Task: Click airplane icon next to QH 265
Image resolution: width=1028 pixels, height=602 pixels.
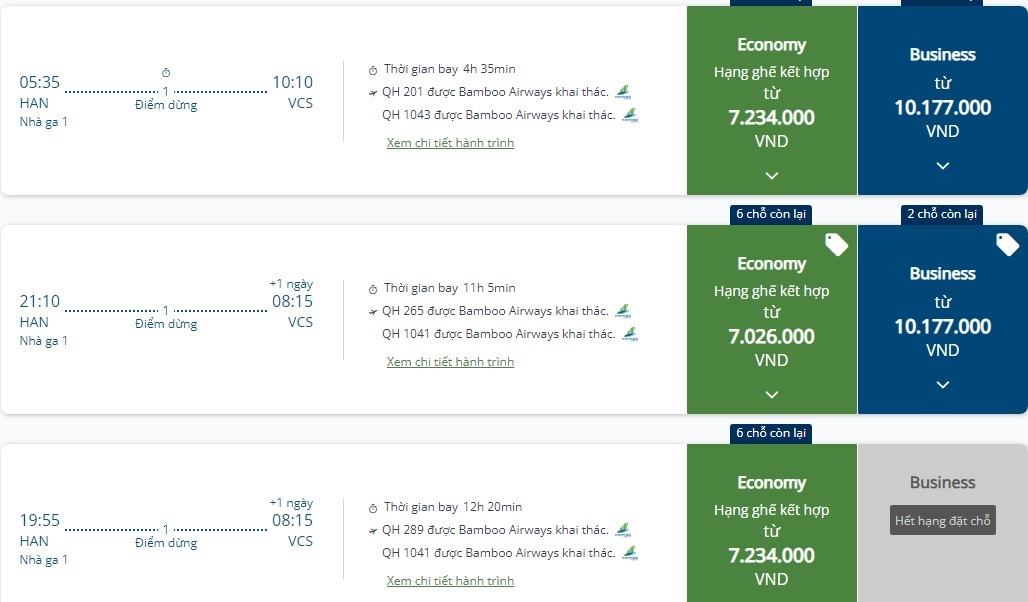Action: coord(373,311)
